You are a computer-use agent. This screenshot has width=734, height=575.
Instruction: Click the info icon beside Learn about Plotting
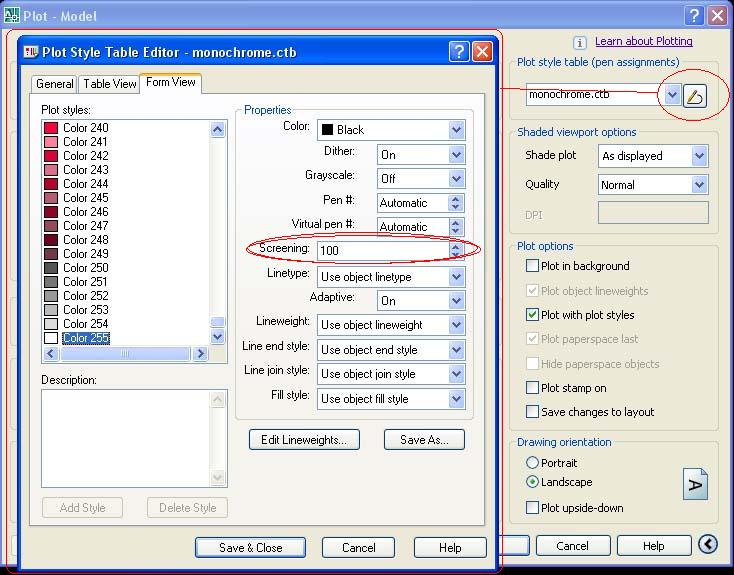[580, 43]
